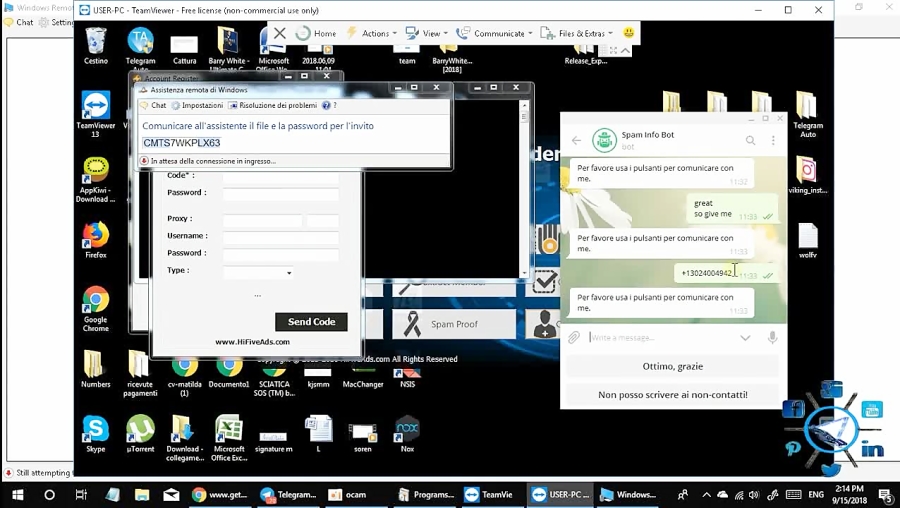Image resolution: width=900 pixels, height=508 pixels.
Task: Collapse the bot keyboard chevron in Telegram
Action: pos(745,338)
